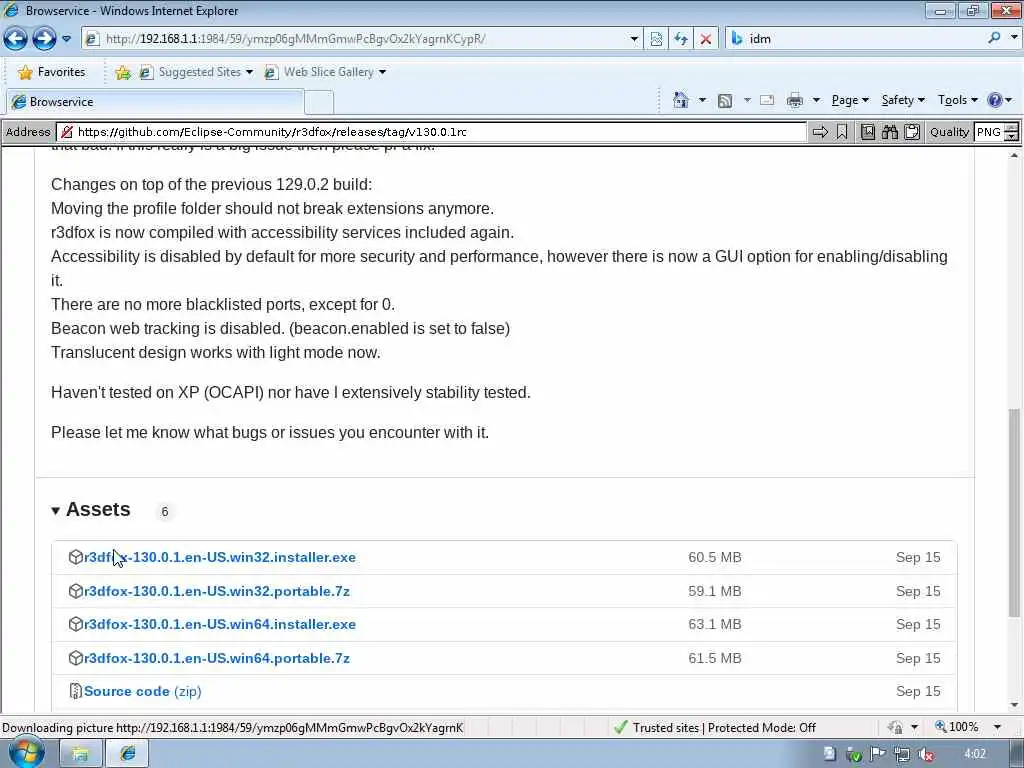Click the insecure page icon beside Browservice address

click(x=66, y=132)
